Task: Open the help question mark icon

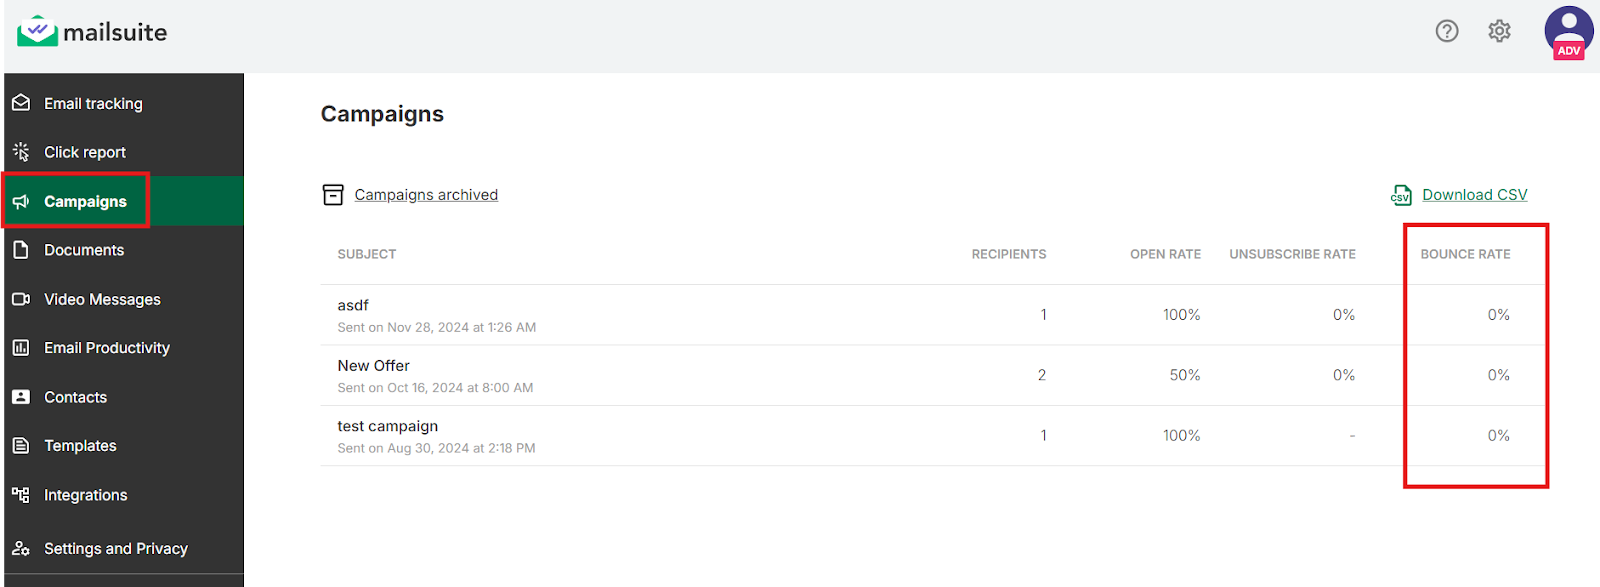Action: (x=1447, y=31)
